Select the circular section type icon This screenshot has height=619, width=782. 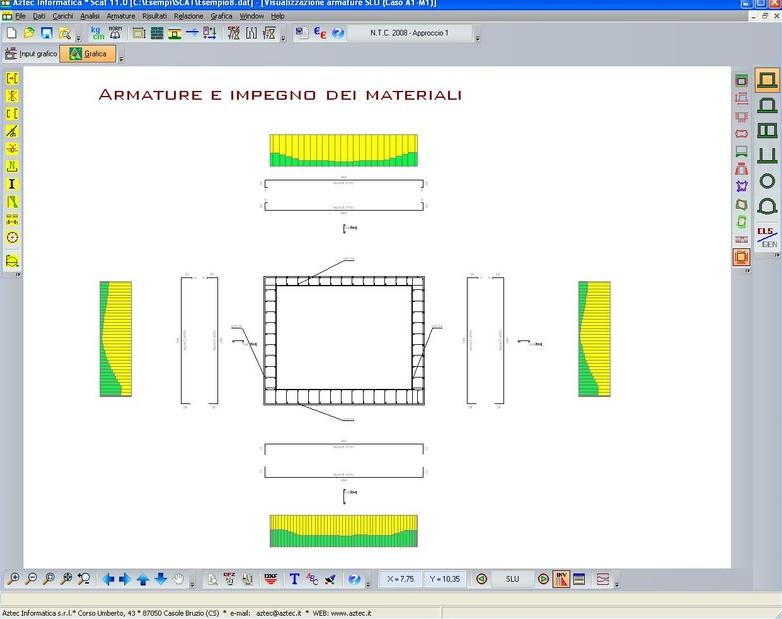tap(768, 180)
